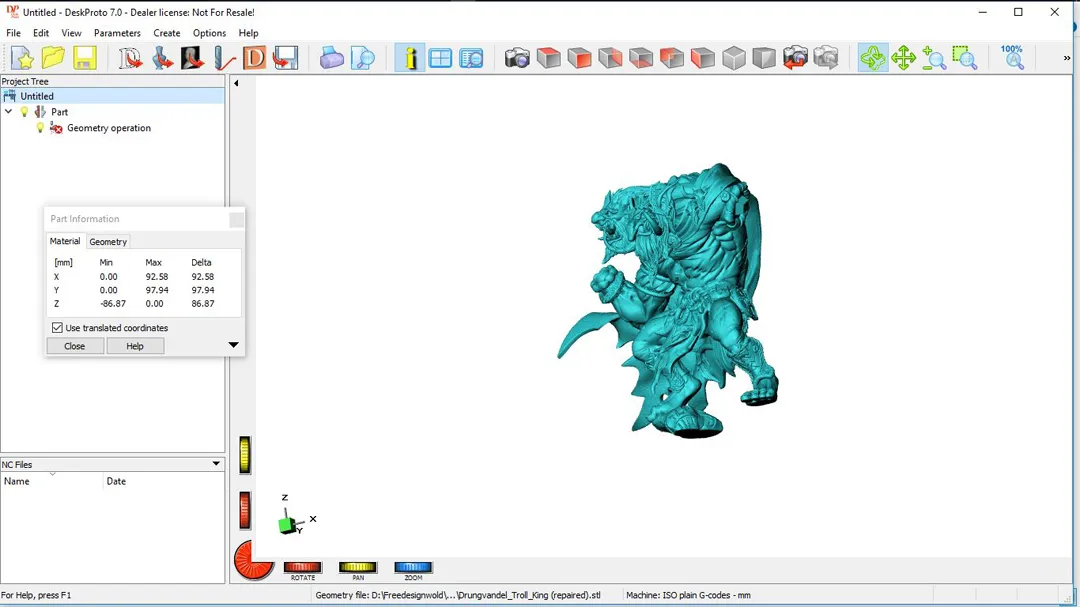Image resolution: width=1080 pixels, height=607 pixels.
Task: Activate the Zoom Window dashed-box icon
Action: [965, 58]
